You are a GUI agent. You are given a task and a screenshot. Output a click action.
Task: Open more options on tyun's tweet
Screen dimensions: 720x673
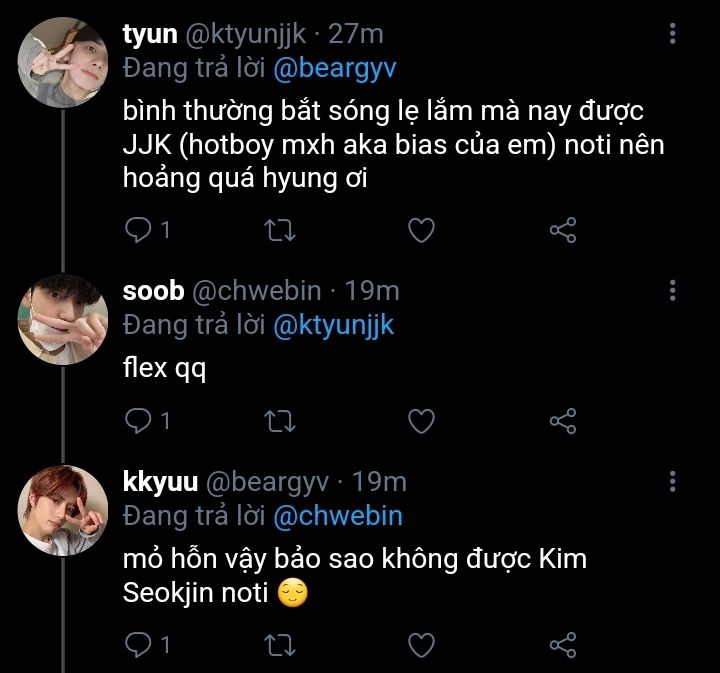pos(672,36)
